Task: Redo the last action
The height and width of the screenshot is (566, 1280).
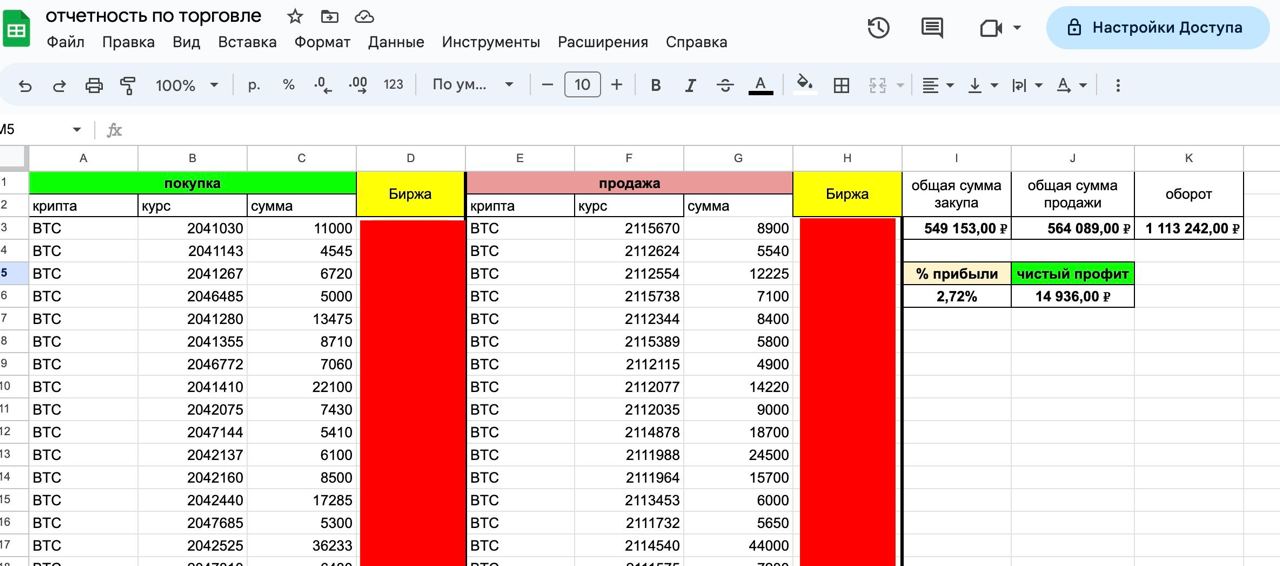Action: 59,85
